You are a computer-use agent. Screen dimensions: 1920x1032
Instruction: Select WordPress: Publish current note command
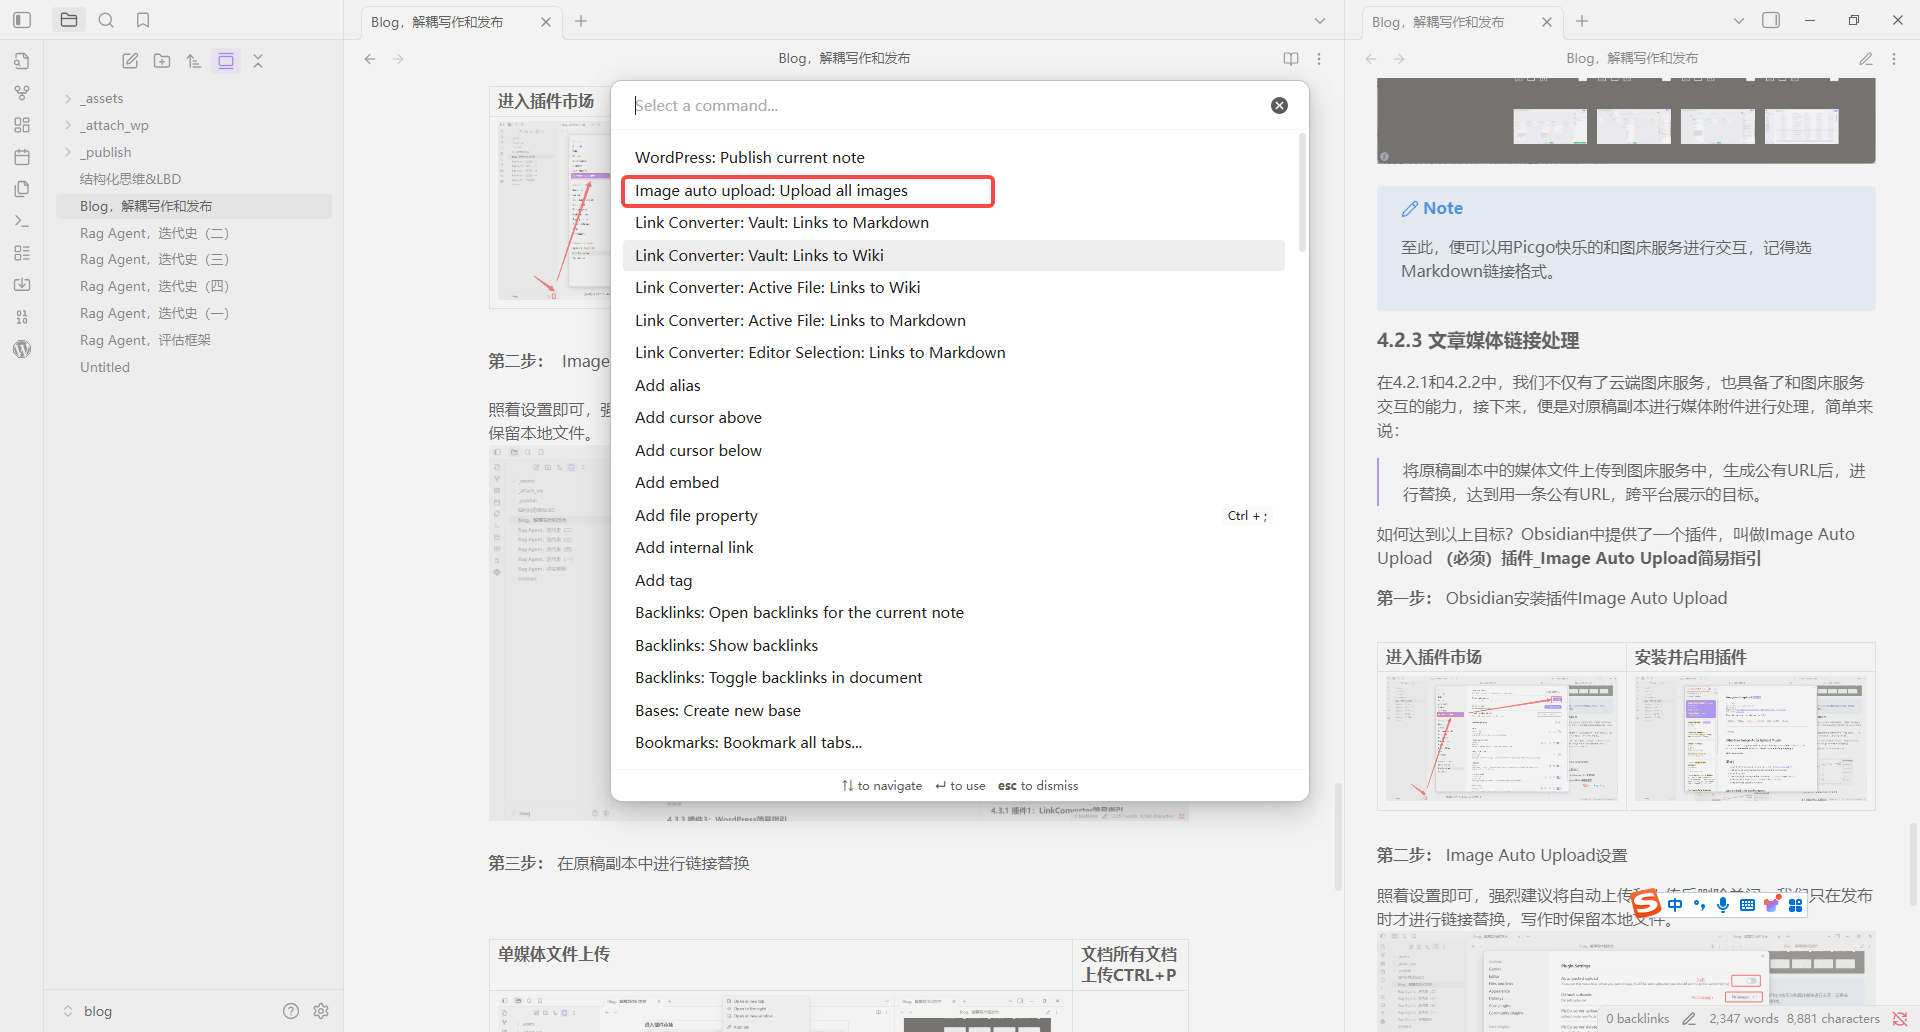[x=749, y=158]
